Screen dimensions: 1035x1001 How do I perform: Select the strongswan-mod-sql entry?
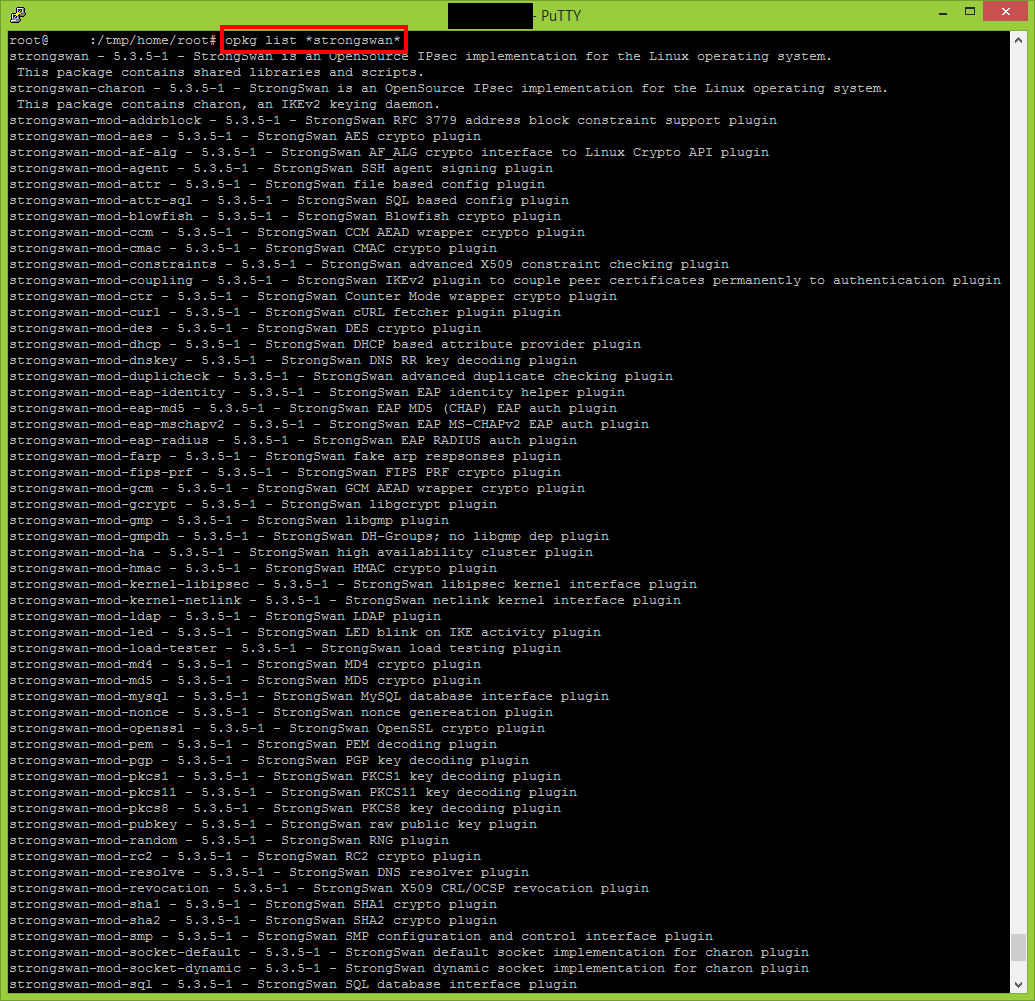(293, 984)
